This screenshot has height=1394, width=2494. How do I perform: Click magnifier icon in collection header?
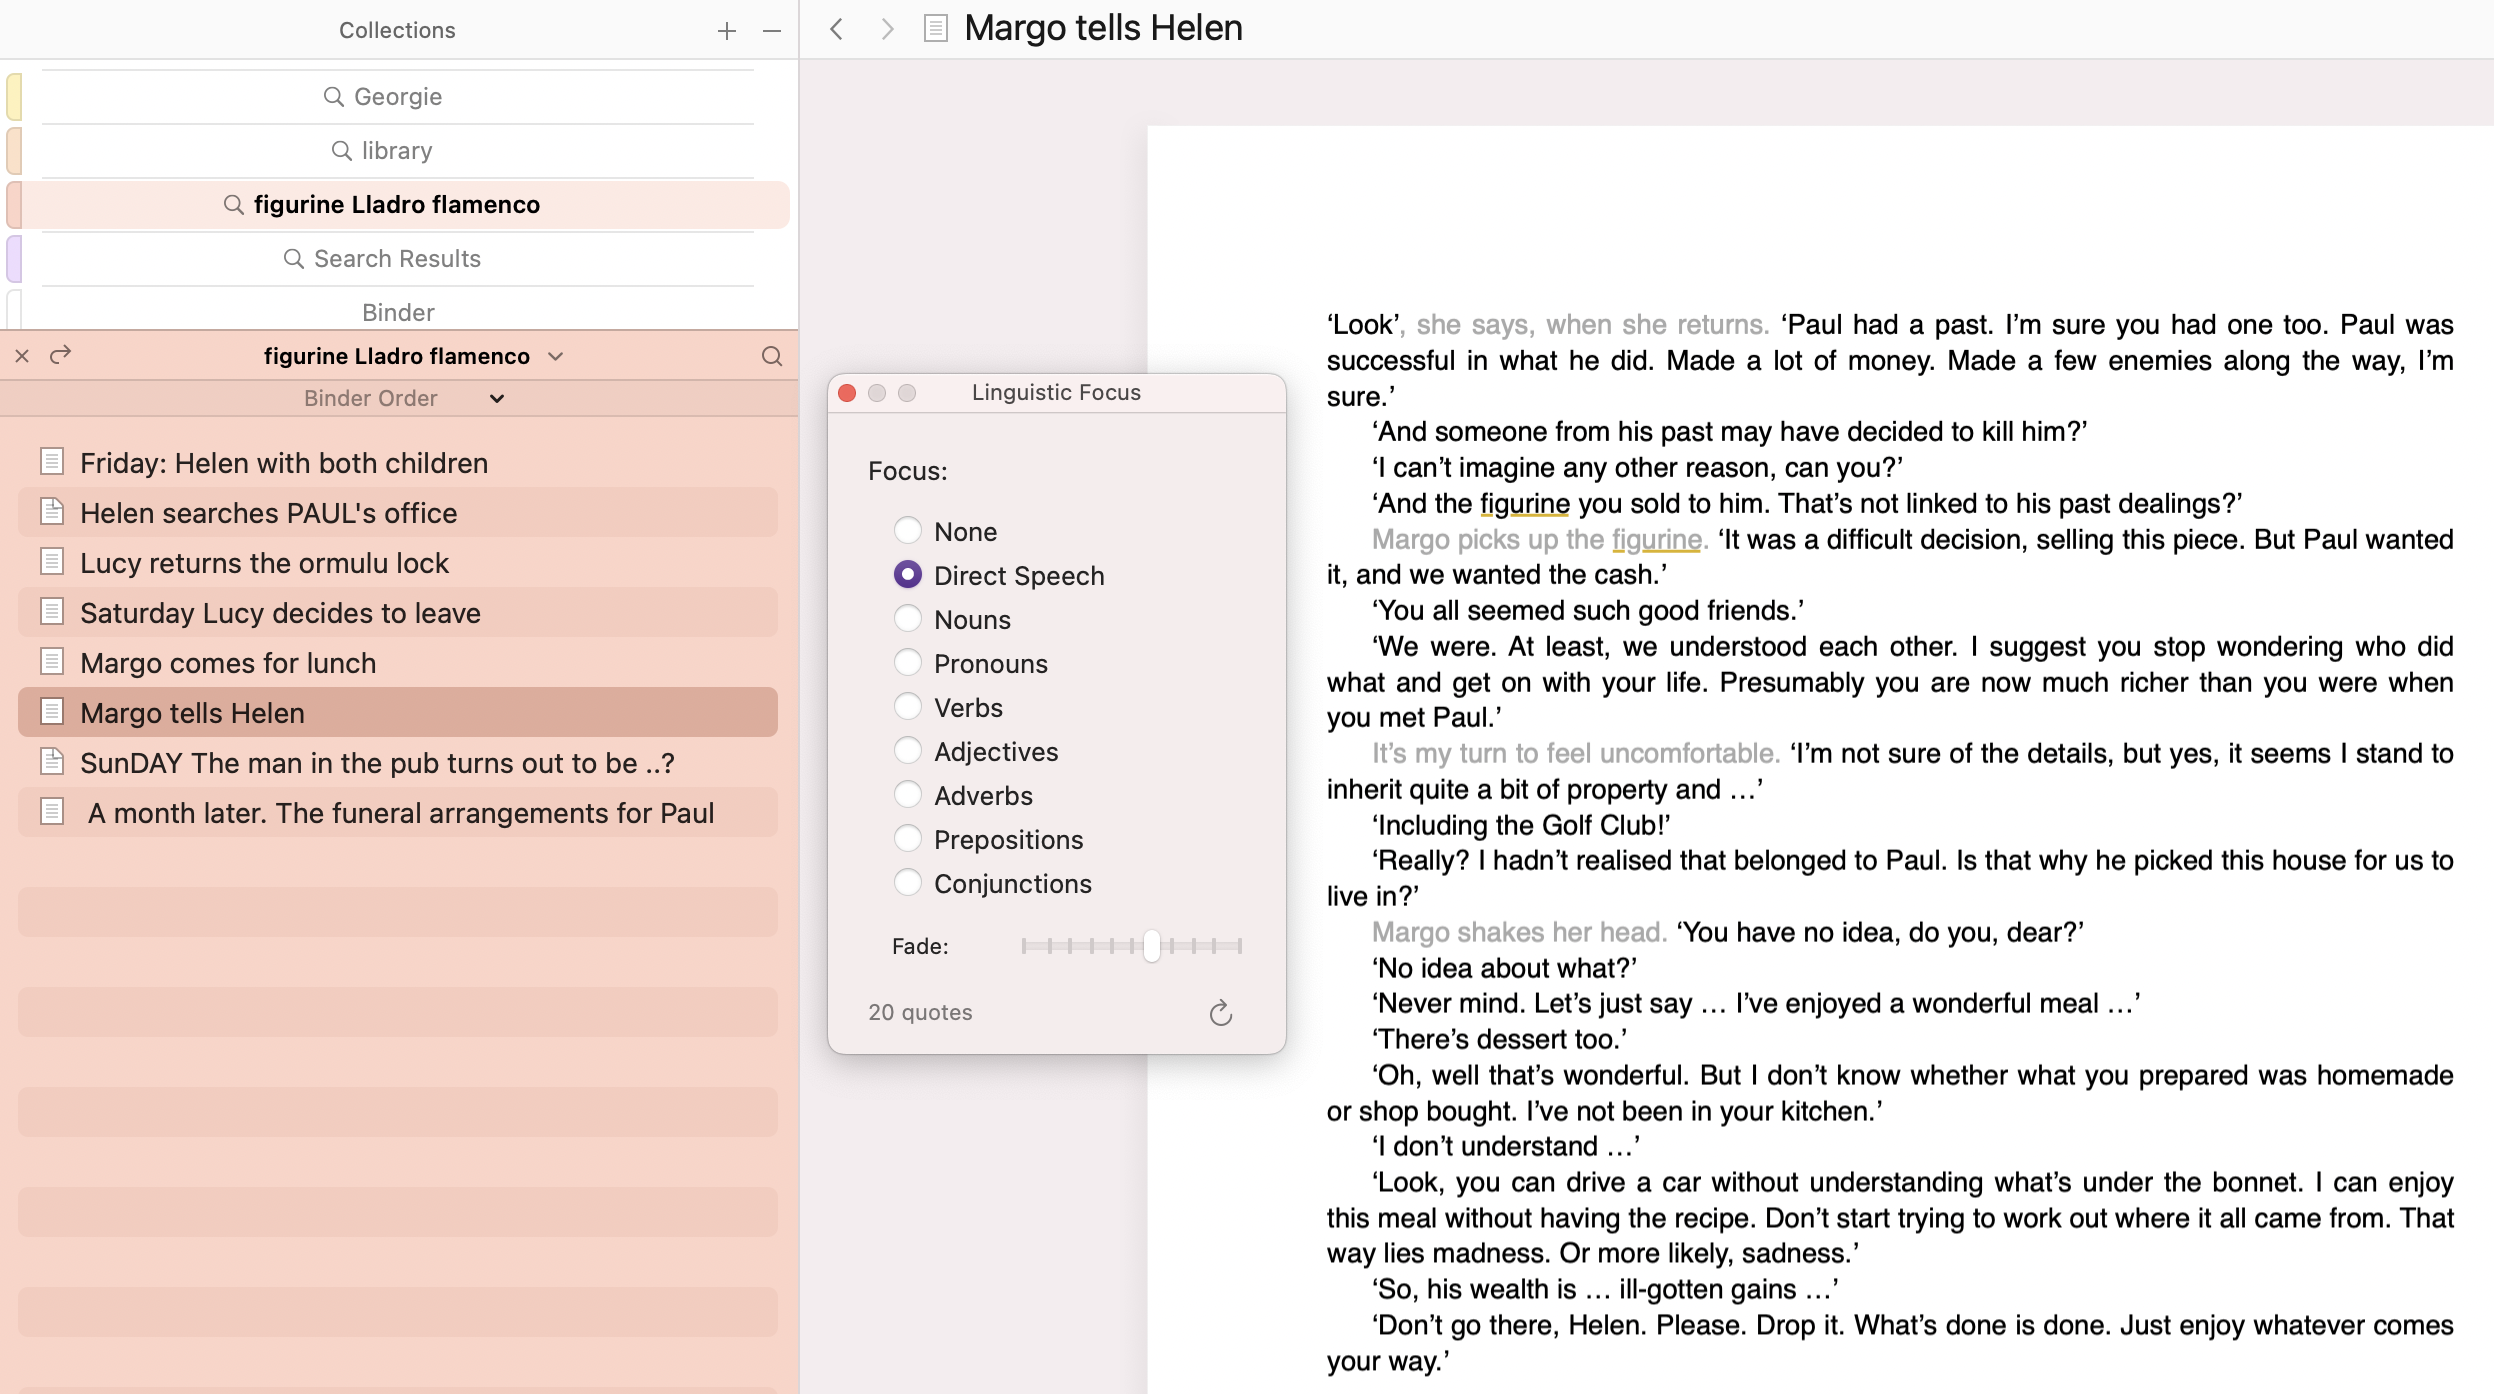click(x=771, y=356)
